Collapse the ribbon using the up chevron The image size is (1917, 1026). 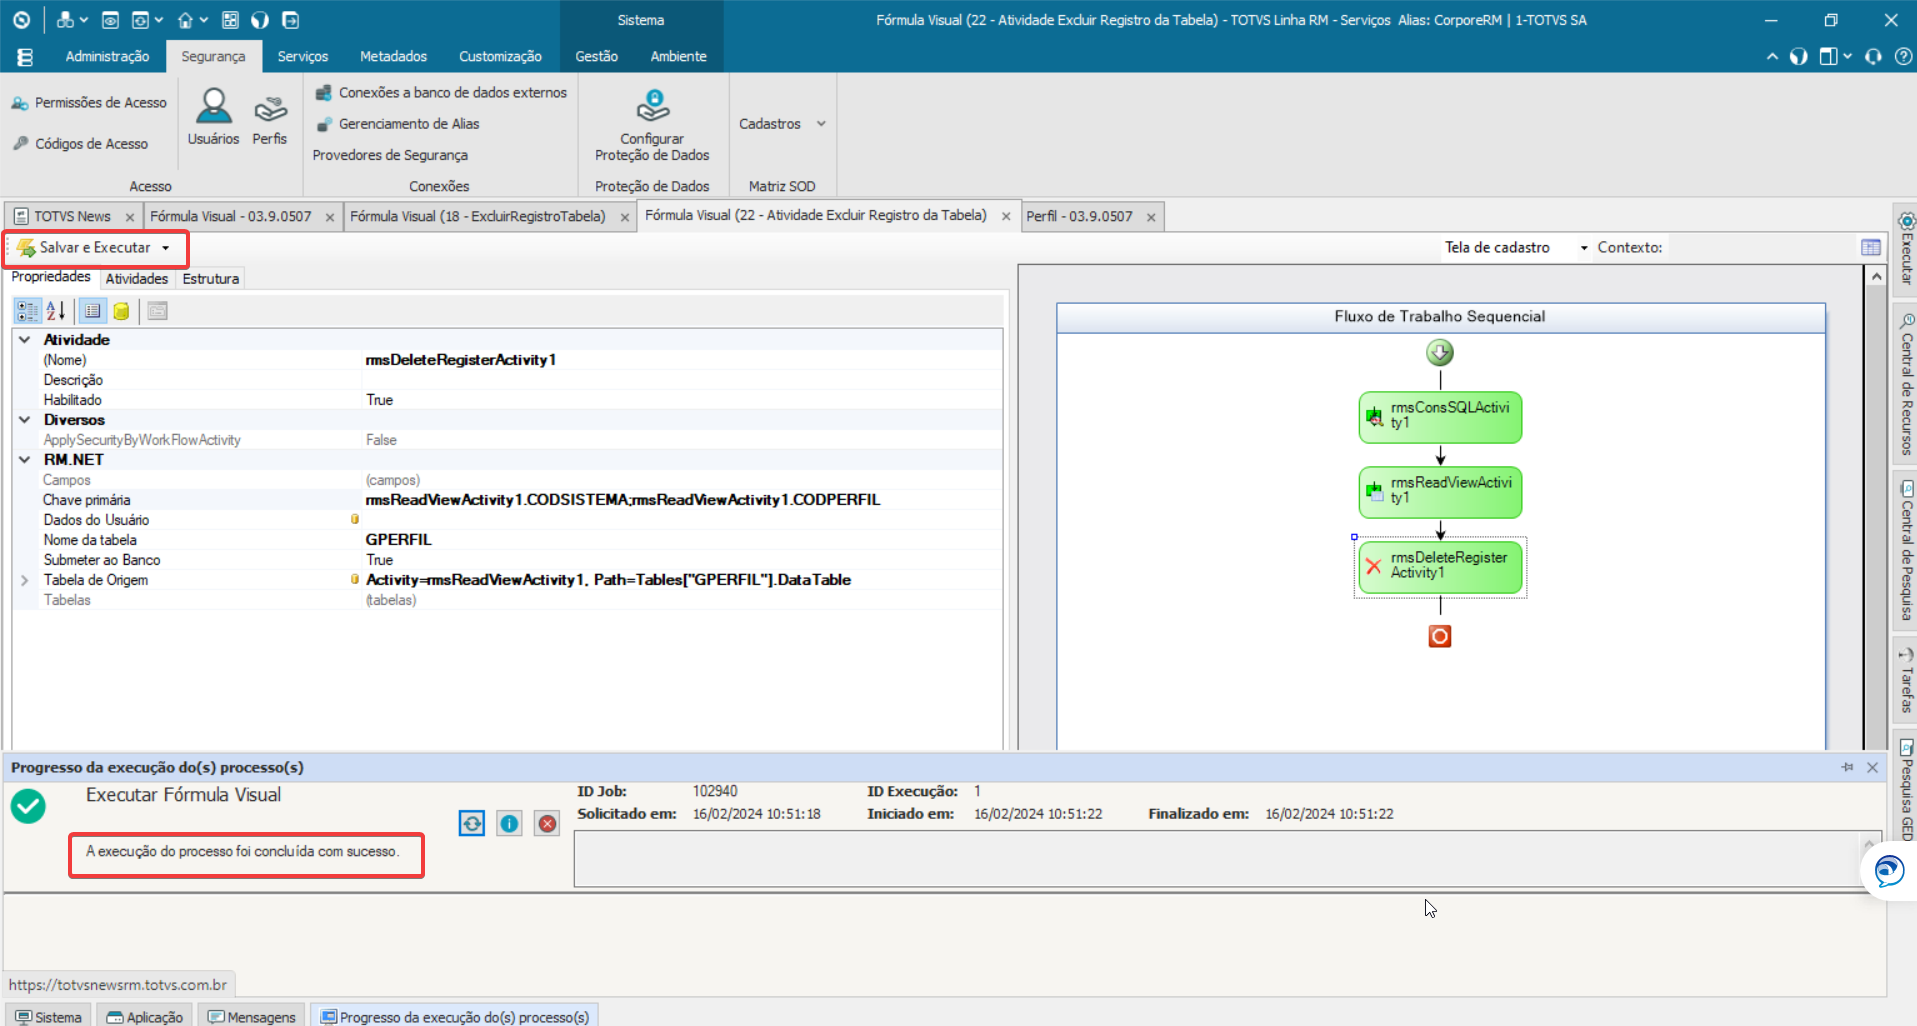click(x=1772, y=57)
